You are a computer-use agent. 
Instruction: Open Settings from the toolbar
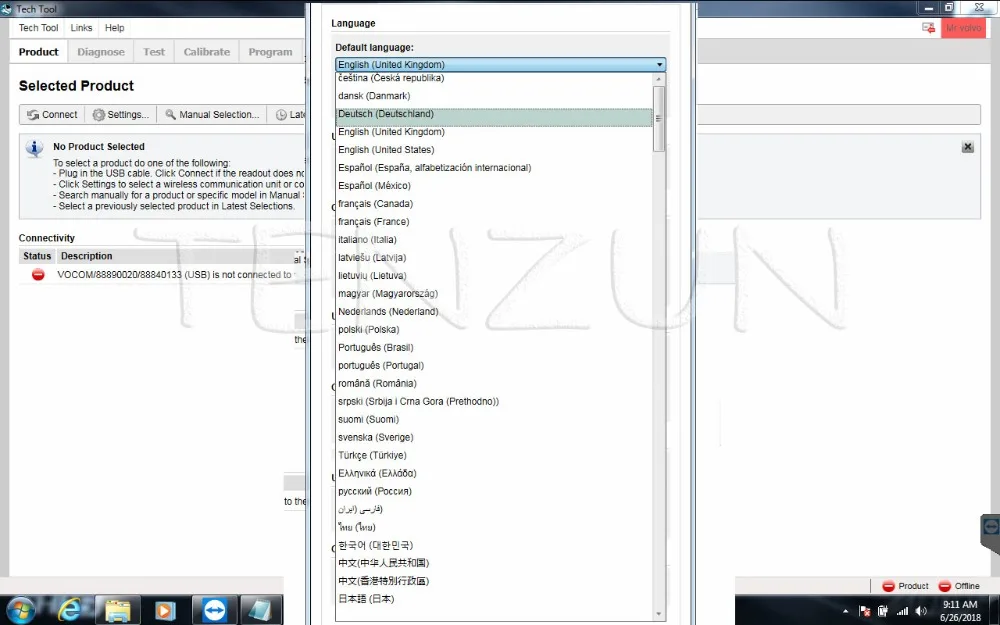click(121, 115)
